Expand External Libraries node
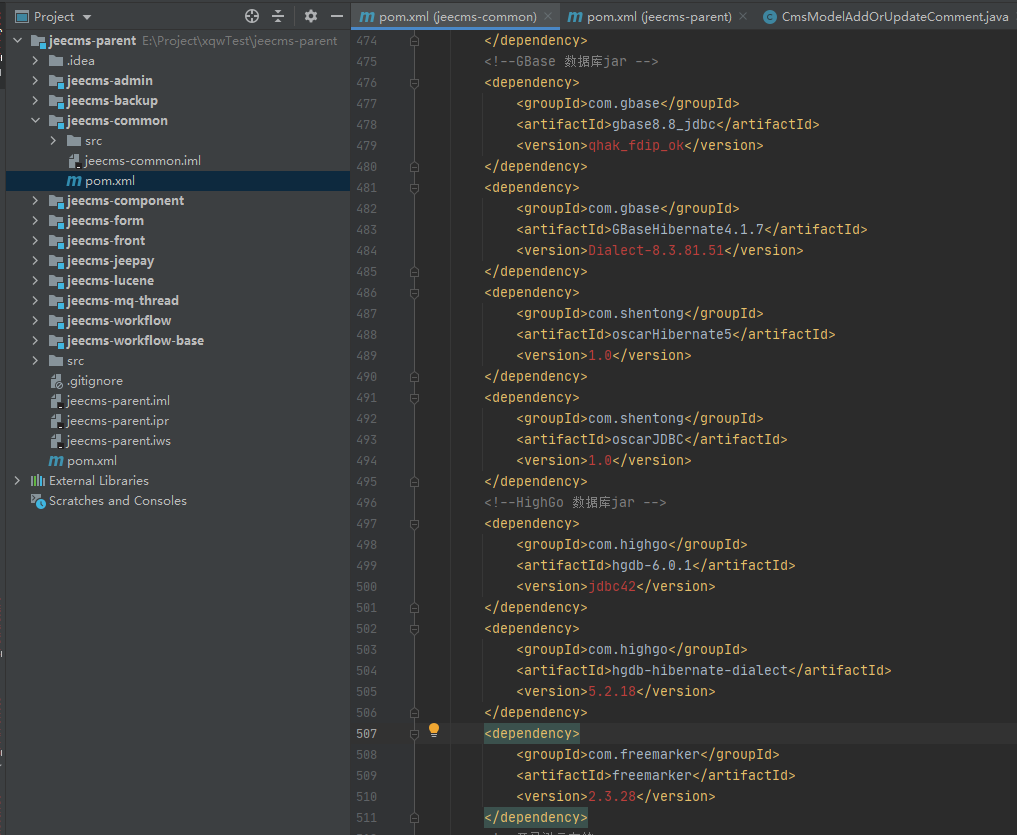 click(17, 481)
